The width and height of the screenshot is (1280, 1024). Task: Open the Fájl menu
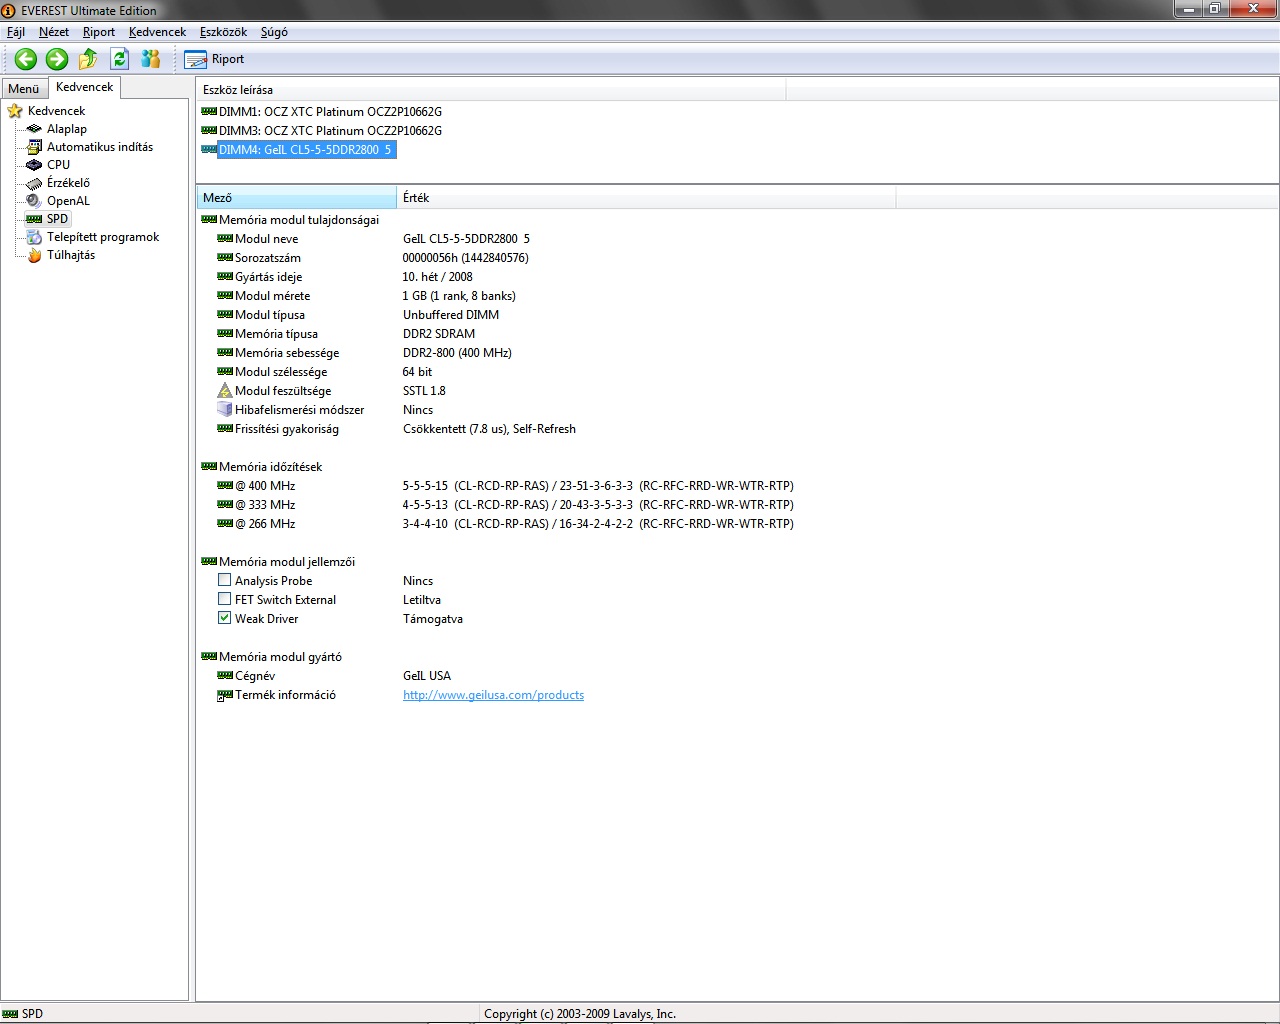16,32
